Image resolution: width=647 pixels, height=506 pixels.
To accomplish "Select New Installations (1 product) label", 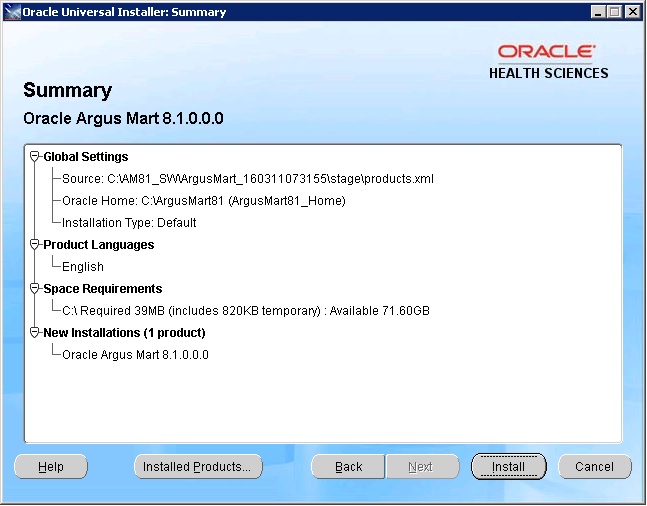I will 124,333.
